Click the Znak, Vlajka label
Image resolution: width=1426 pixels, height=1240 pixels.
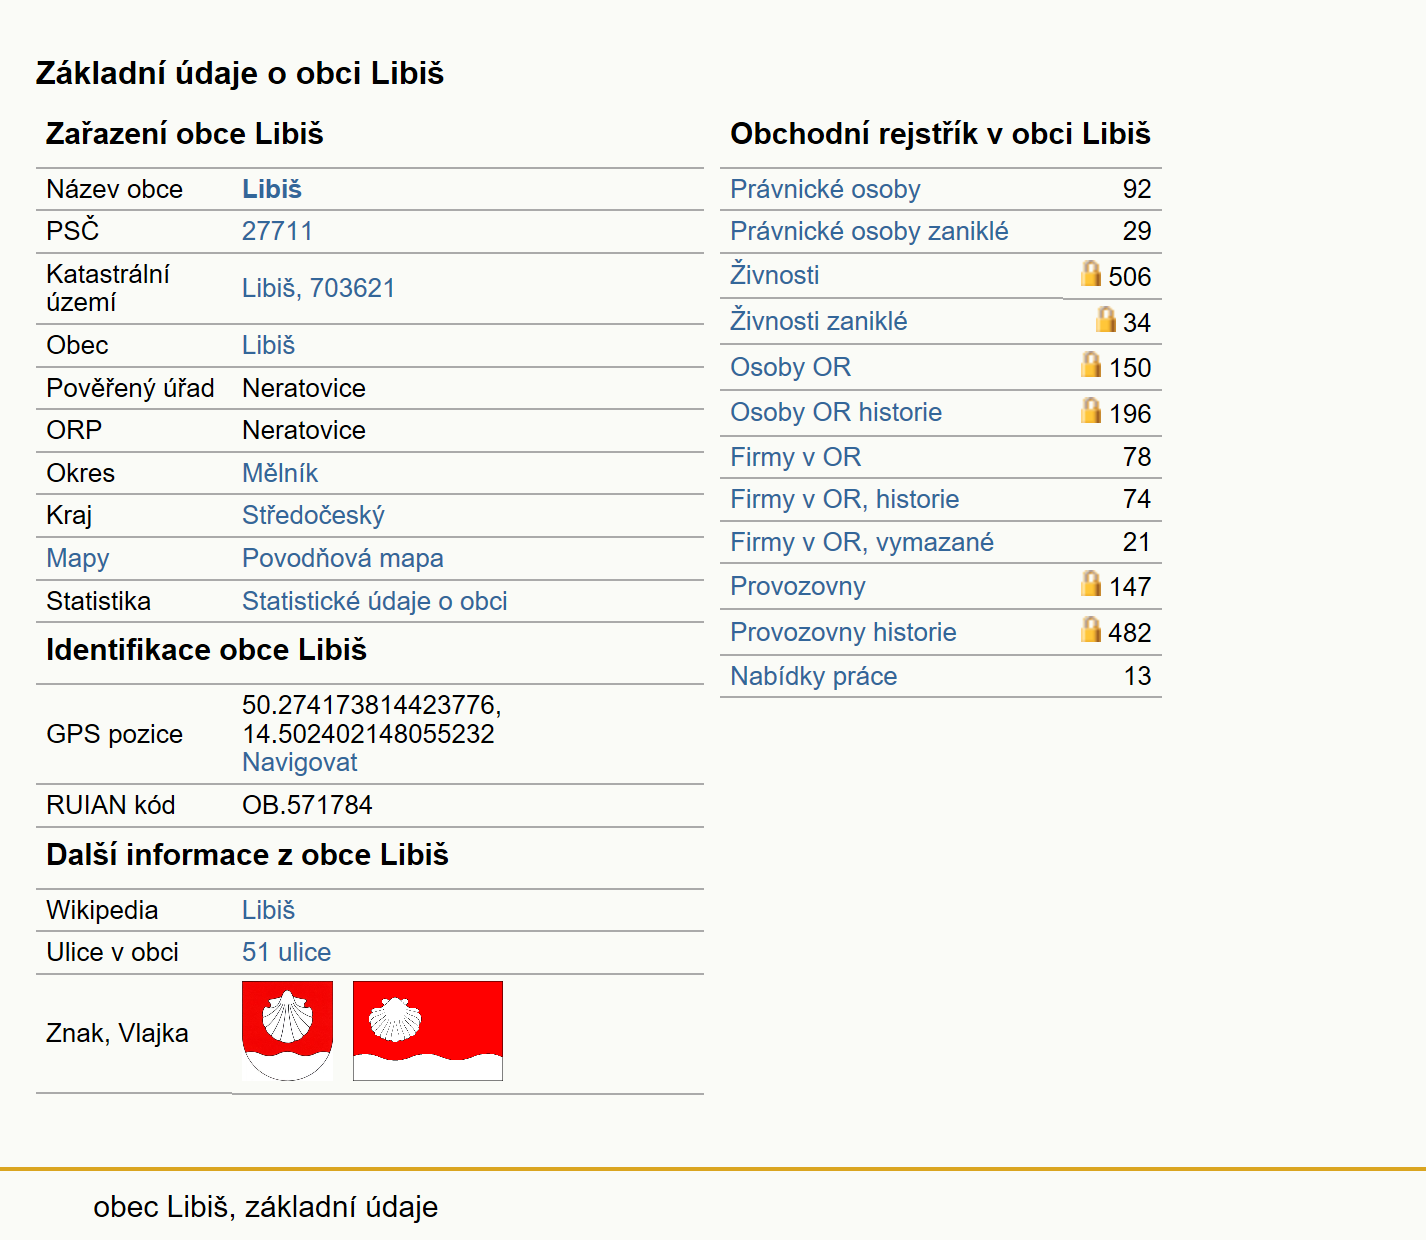pos(117,1033)
